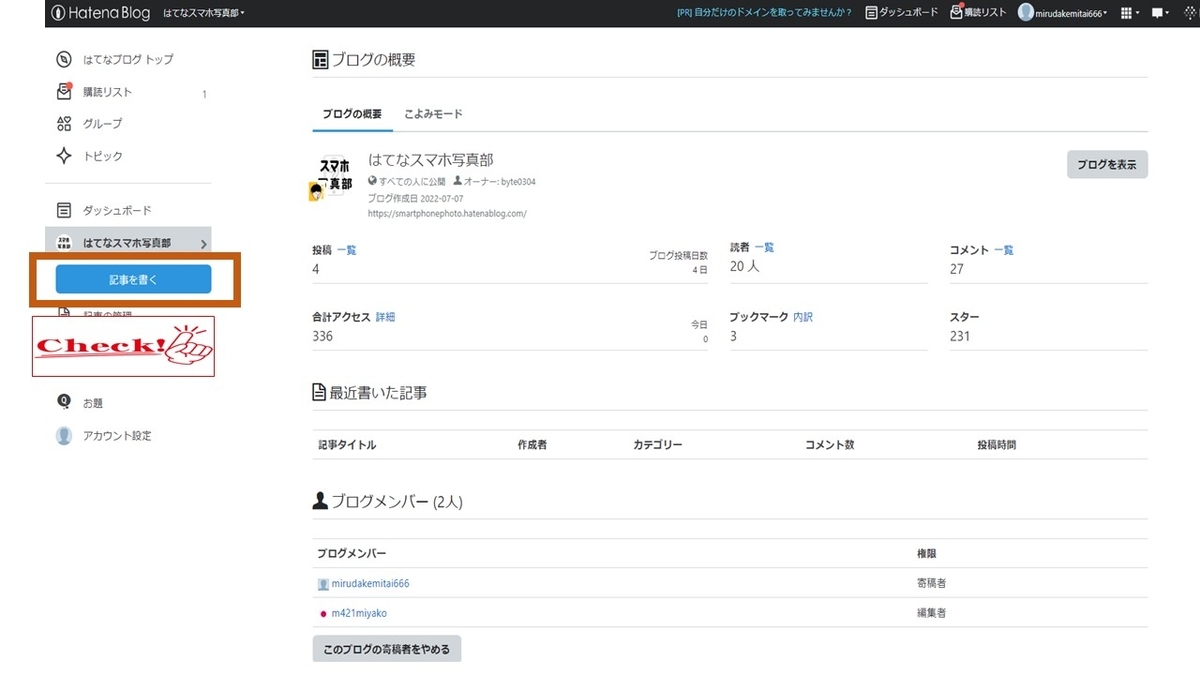Click the はてなスマホ写真部 blog title
This screenshot has width=1200, height=675.
point(431,160)
